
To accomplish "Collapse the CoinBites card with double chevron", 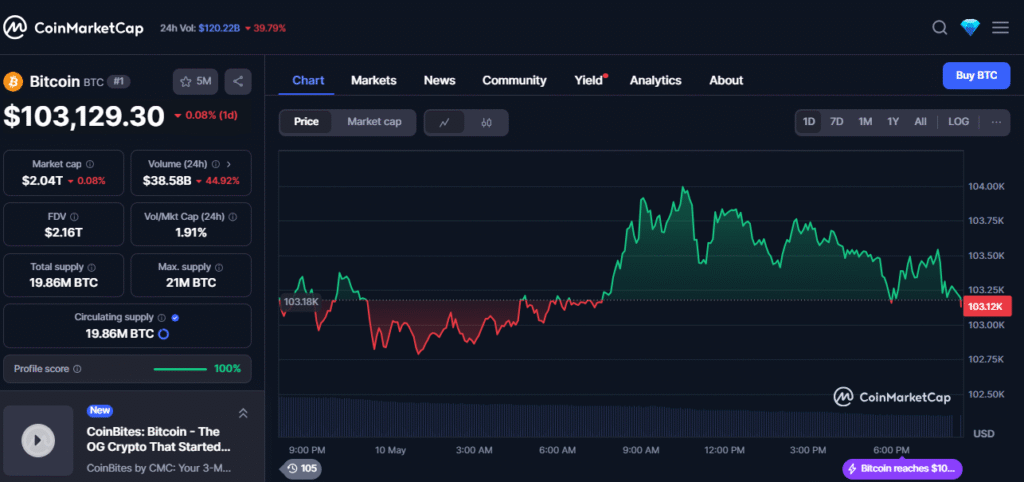I will tap(243, 413).
